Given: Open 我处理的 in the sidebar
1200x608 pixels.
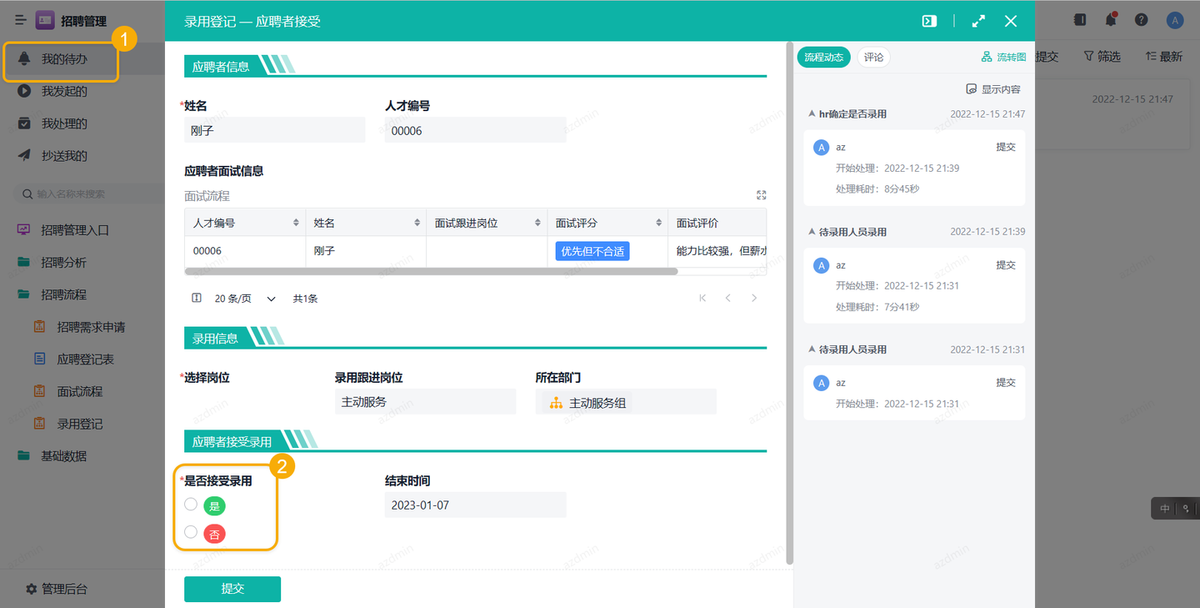Looking at the screenshot, I should click(x=64, y=123).
